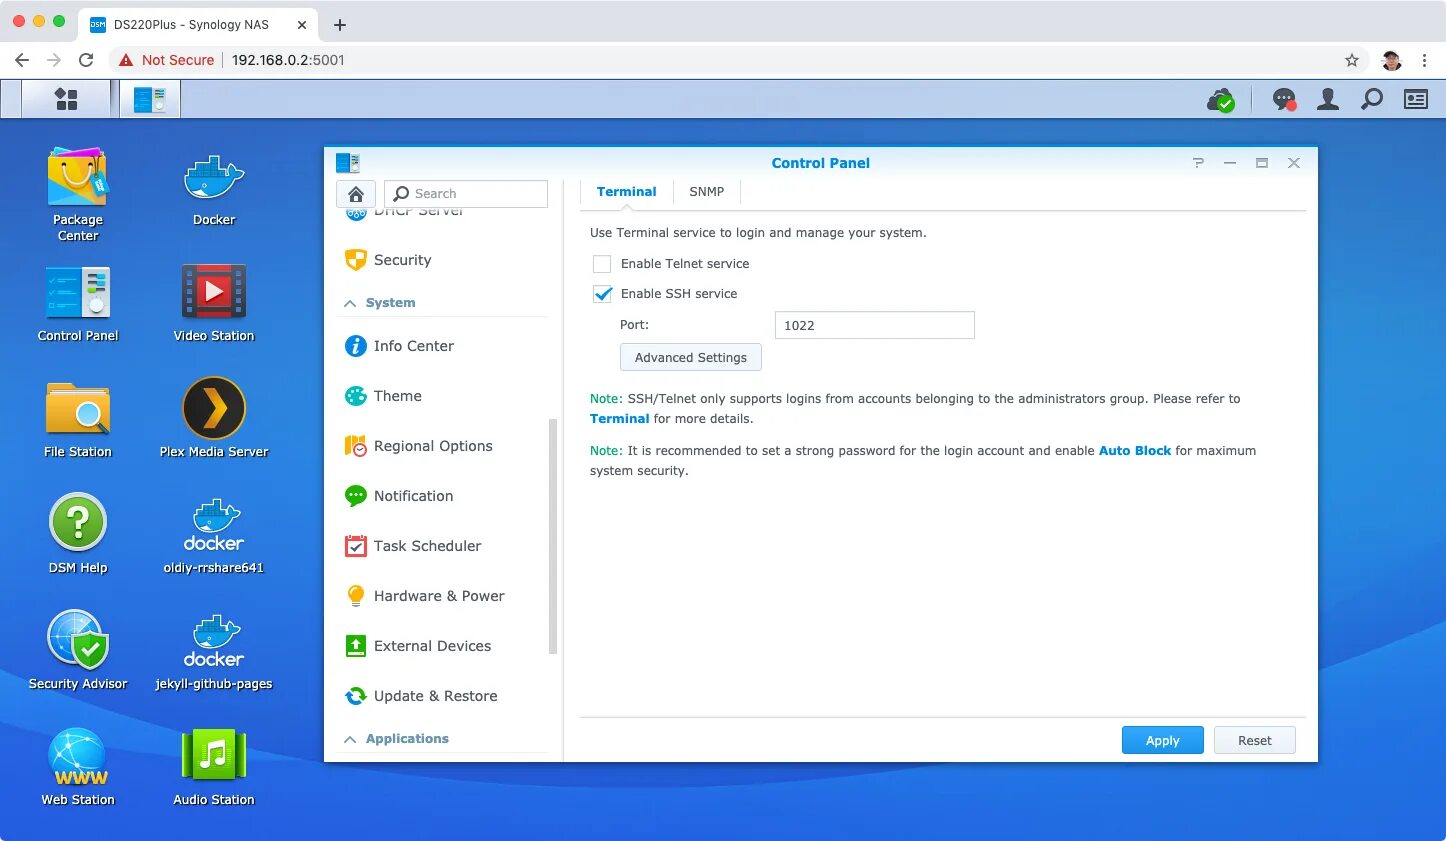Viewport: 1446px width, 841px height.
Task: Open DSM main menu grid button
Action: tap(66, 99)
